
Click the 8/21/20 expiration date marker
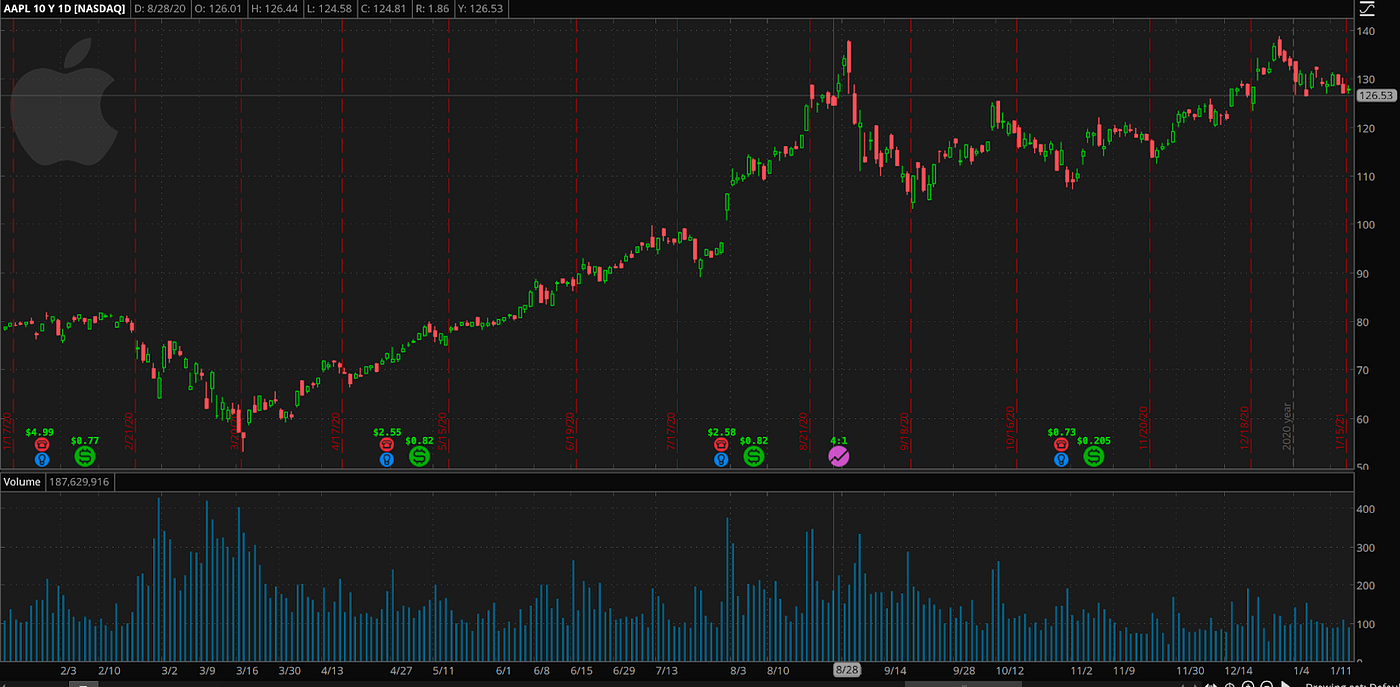point(803,432)
